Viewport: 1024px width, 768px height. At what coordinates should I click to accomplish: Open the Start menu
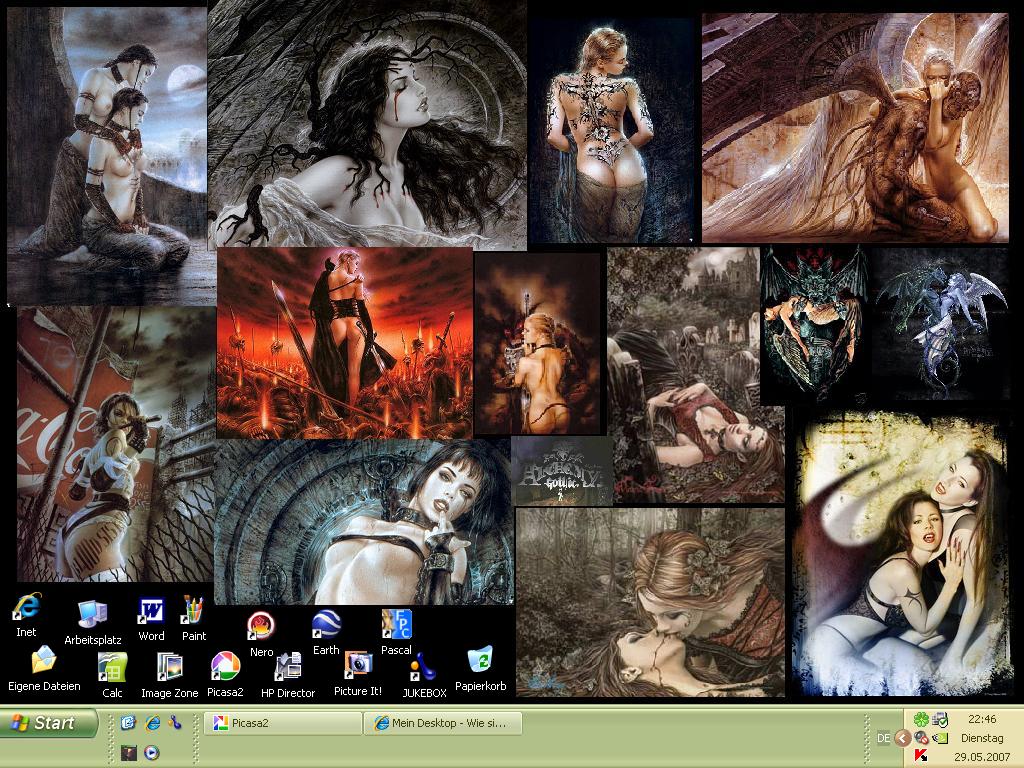click(50, 723)
